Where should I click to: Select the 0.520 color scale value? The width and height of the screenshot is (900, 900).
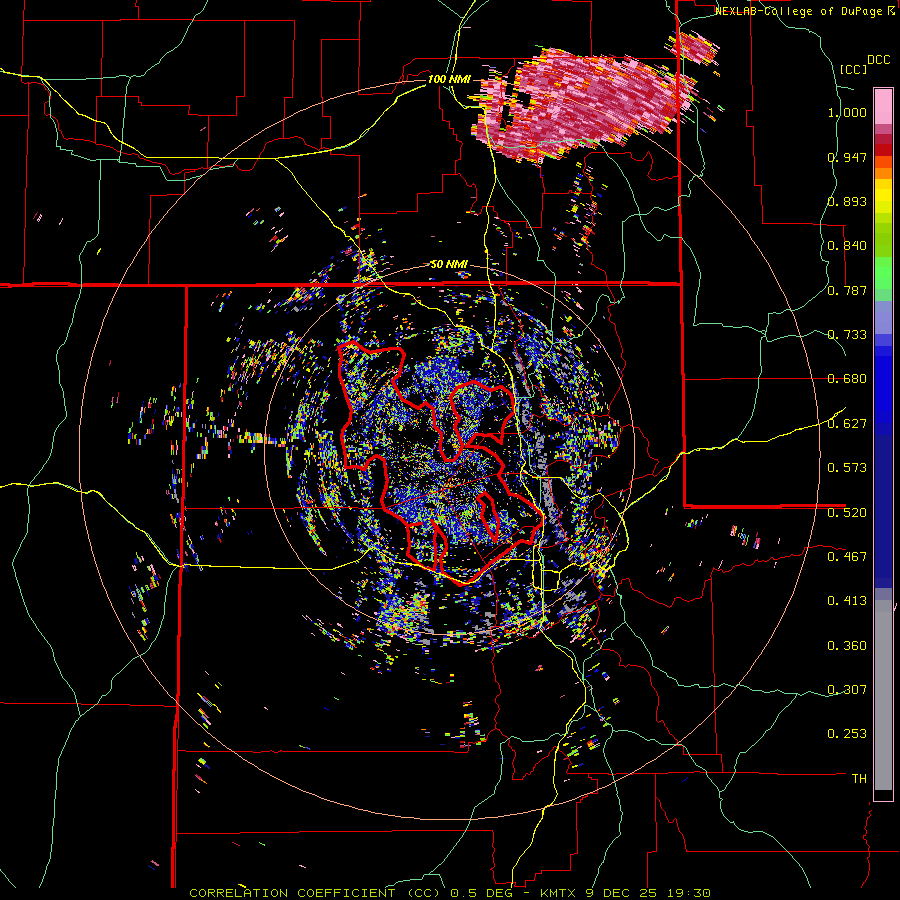847,512
